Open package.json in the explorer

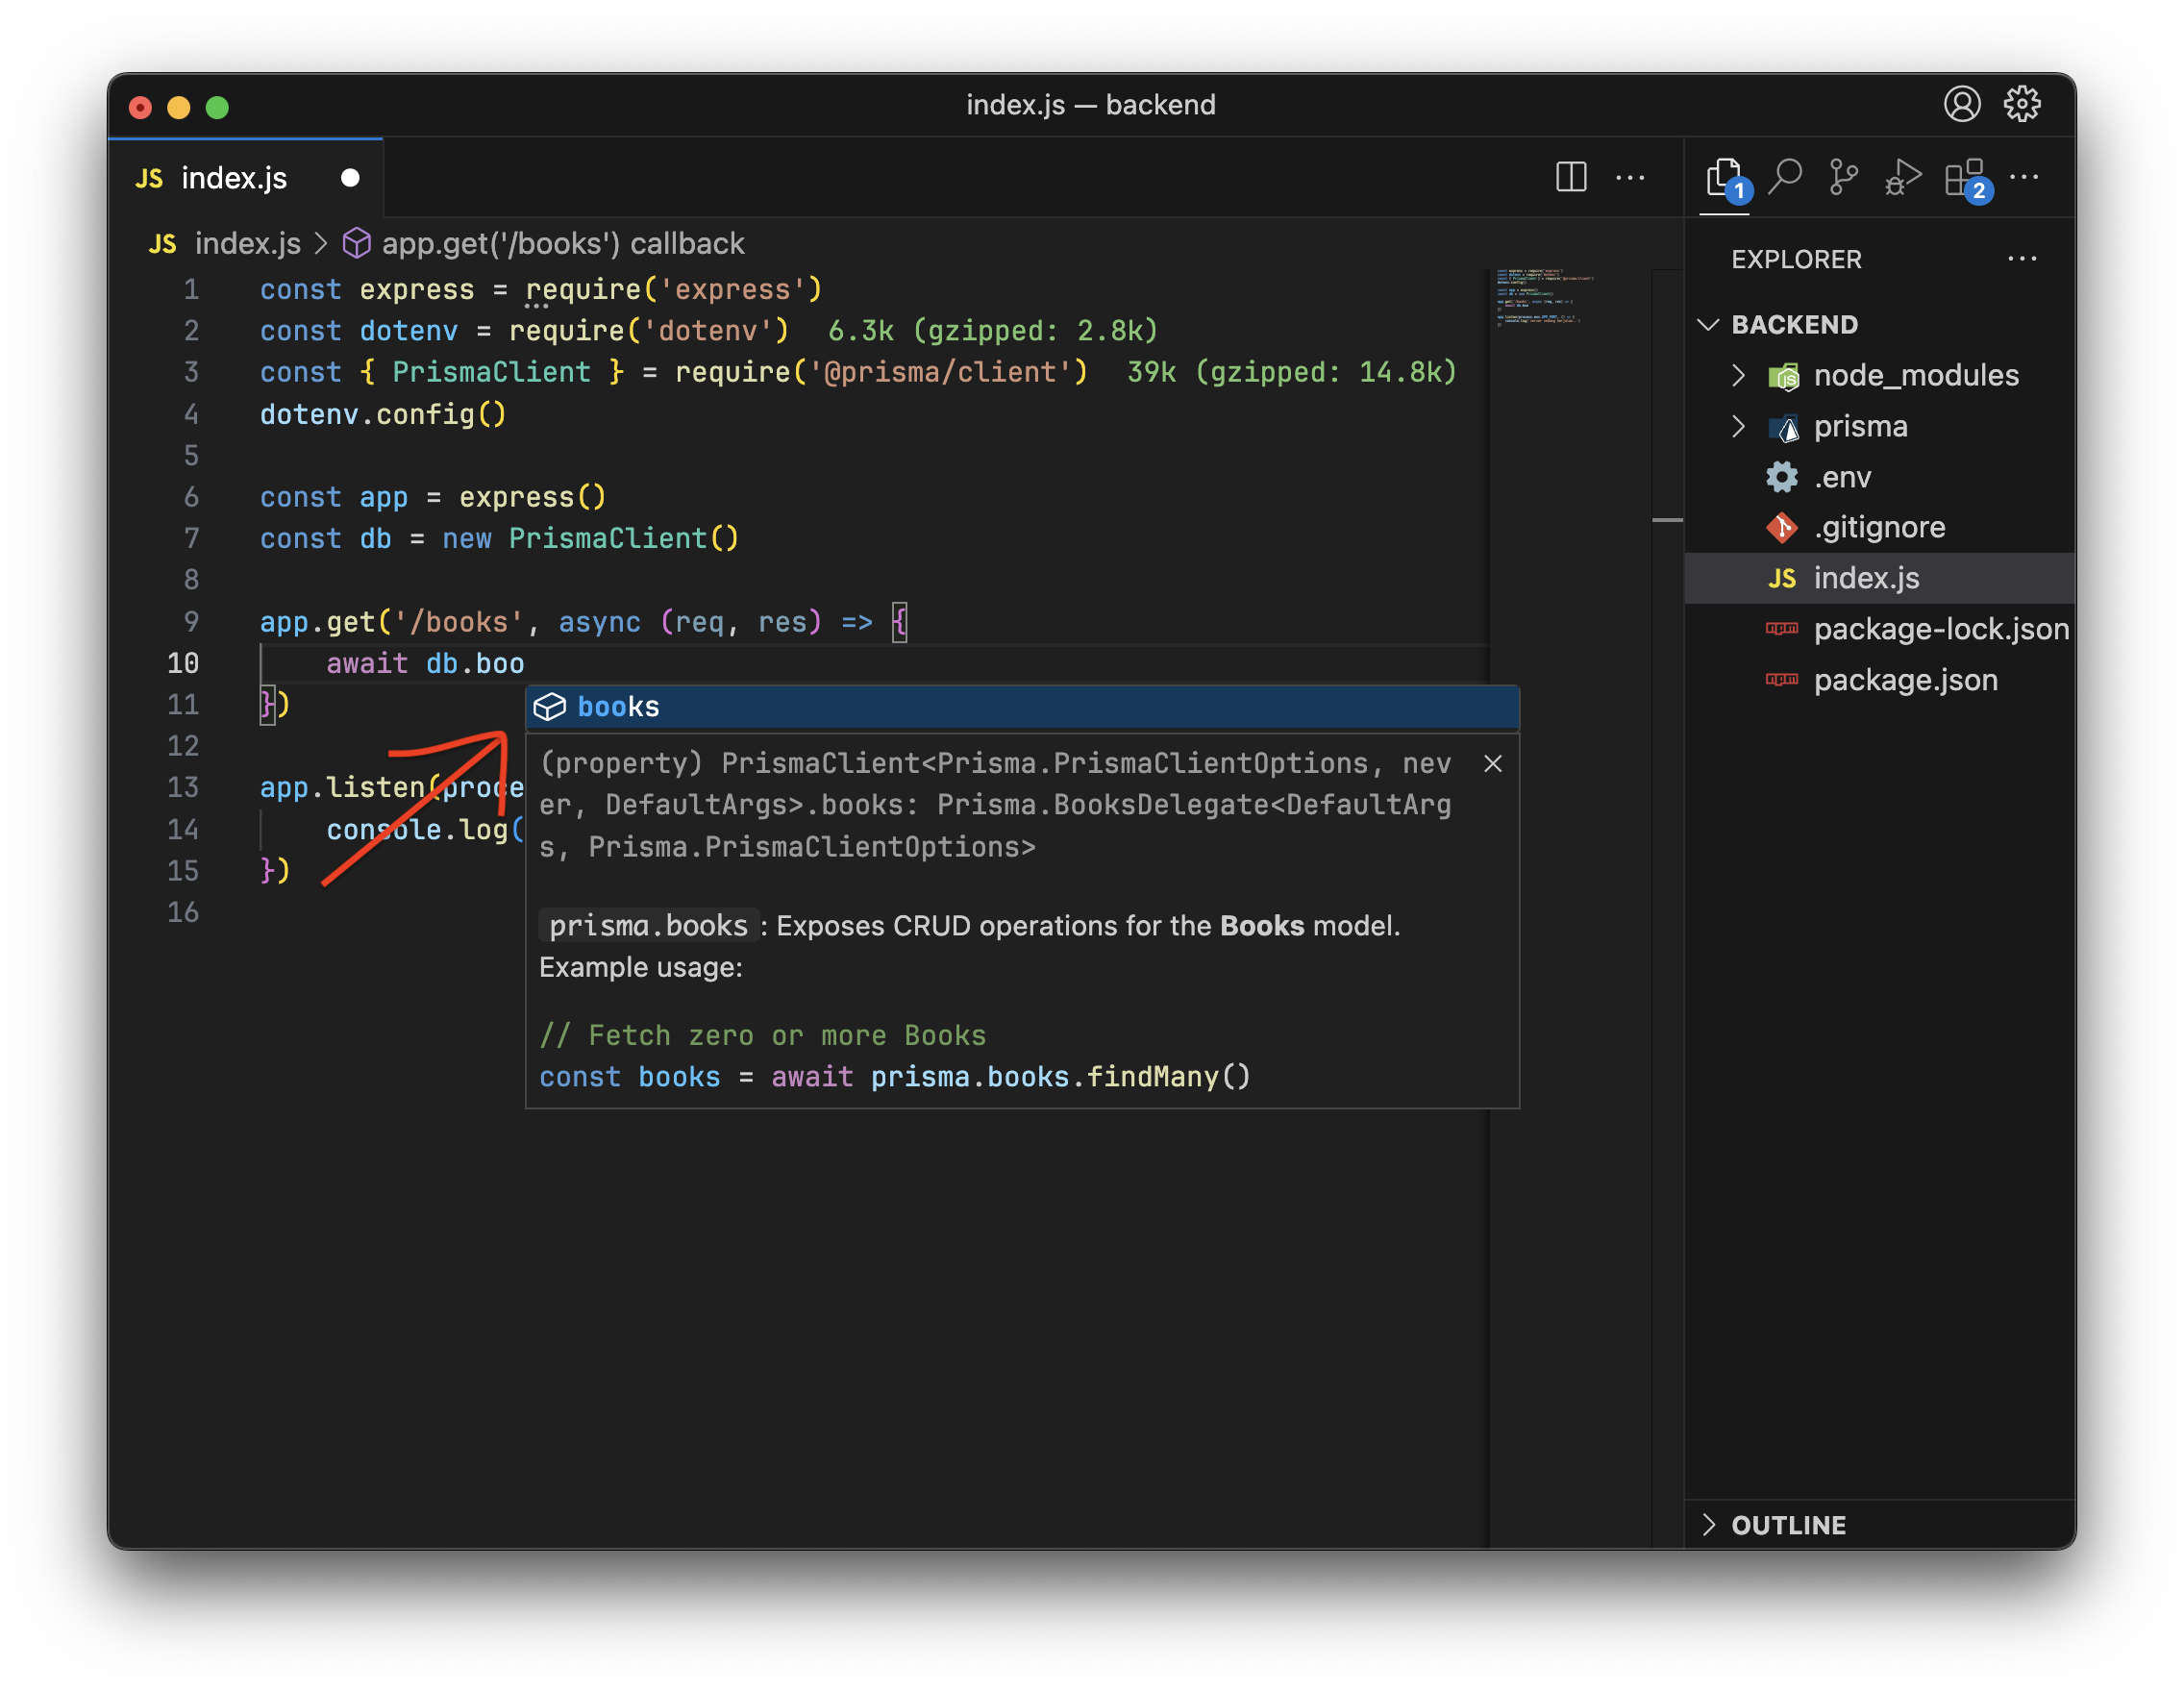[1905, 680]
